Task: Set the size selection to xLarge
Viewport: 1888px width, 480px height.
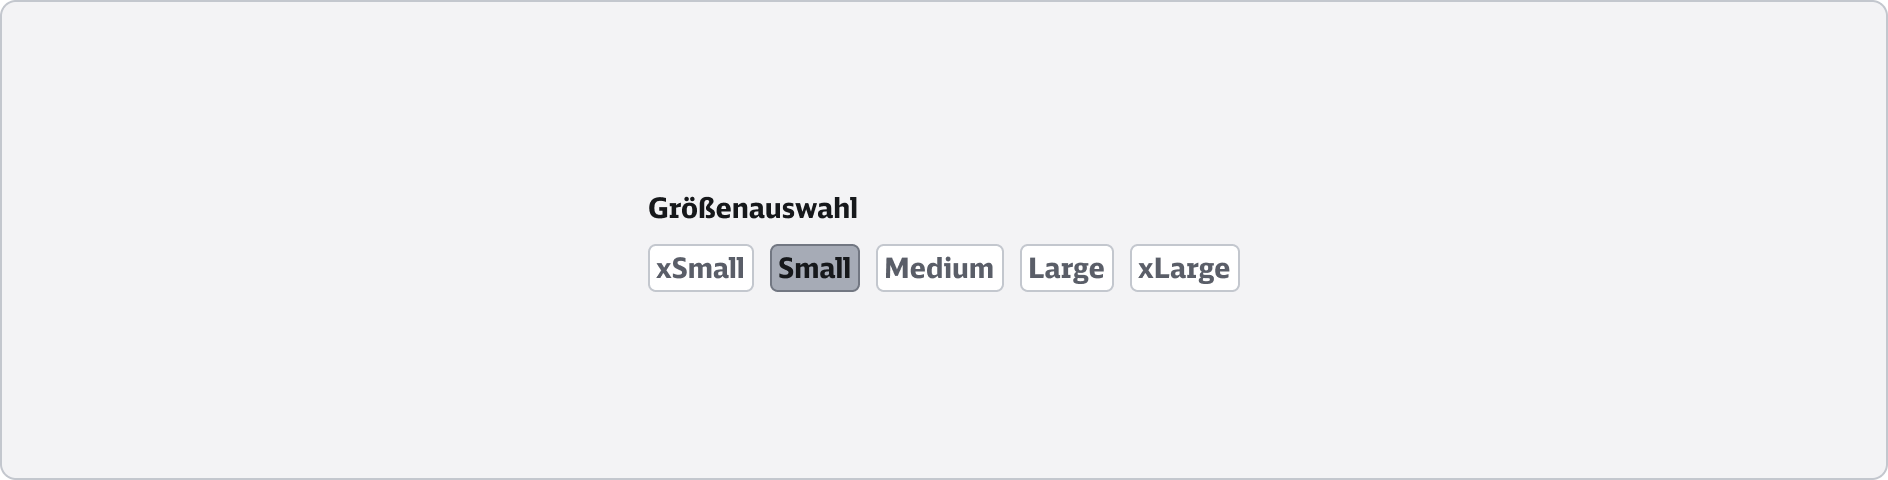Action: pyautogui.click(x=1184, y=268)
